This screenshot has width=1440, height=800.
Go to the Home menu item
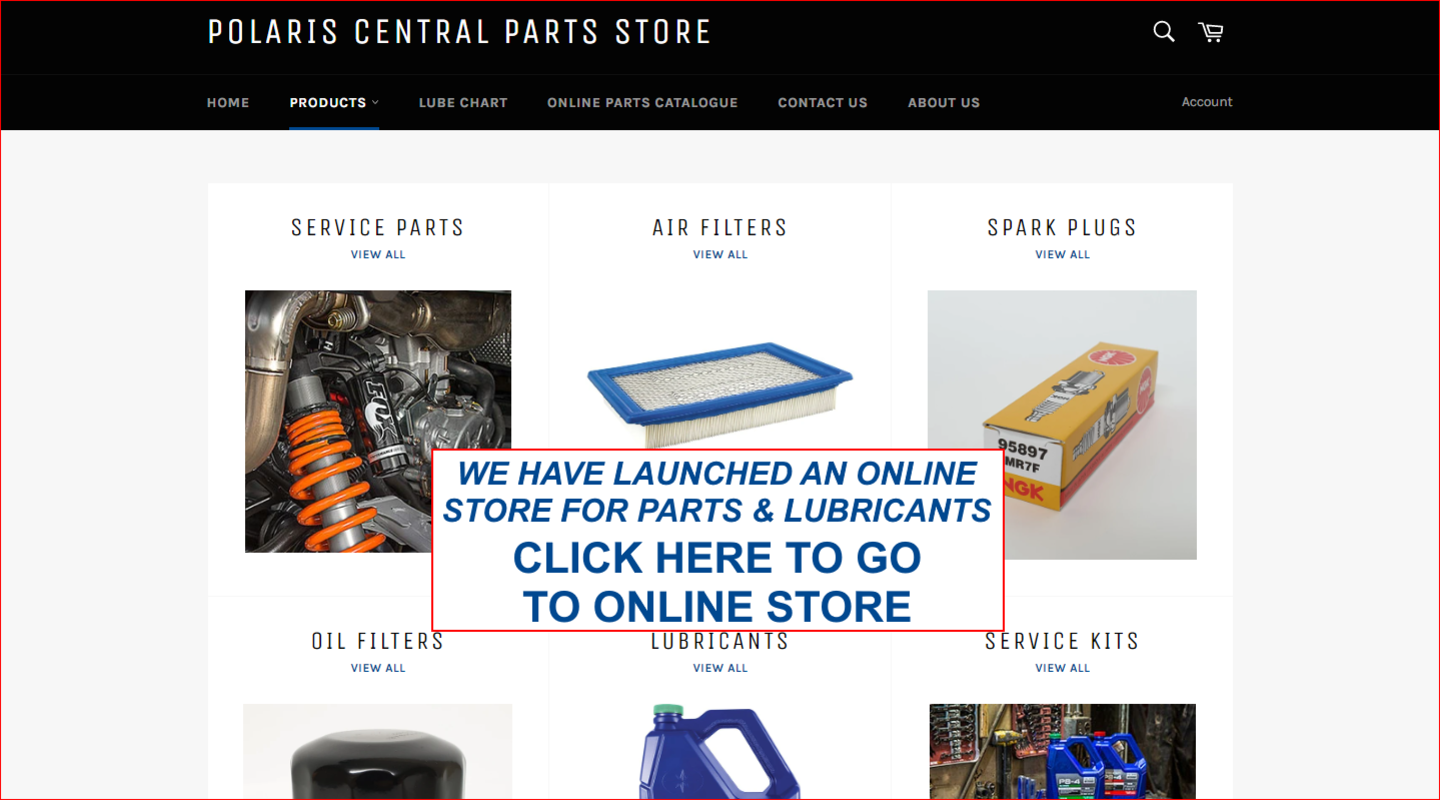point(228,102)
